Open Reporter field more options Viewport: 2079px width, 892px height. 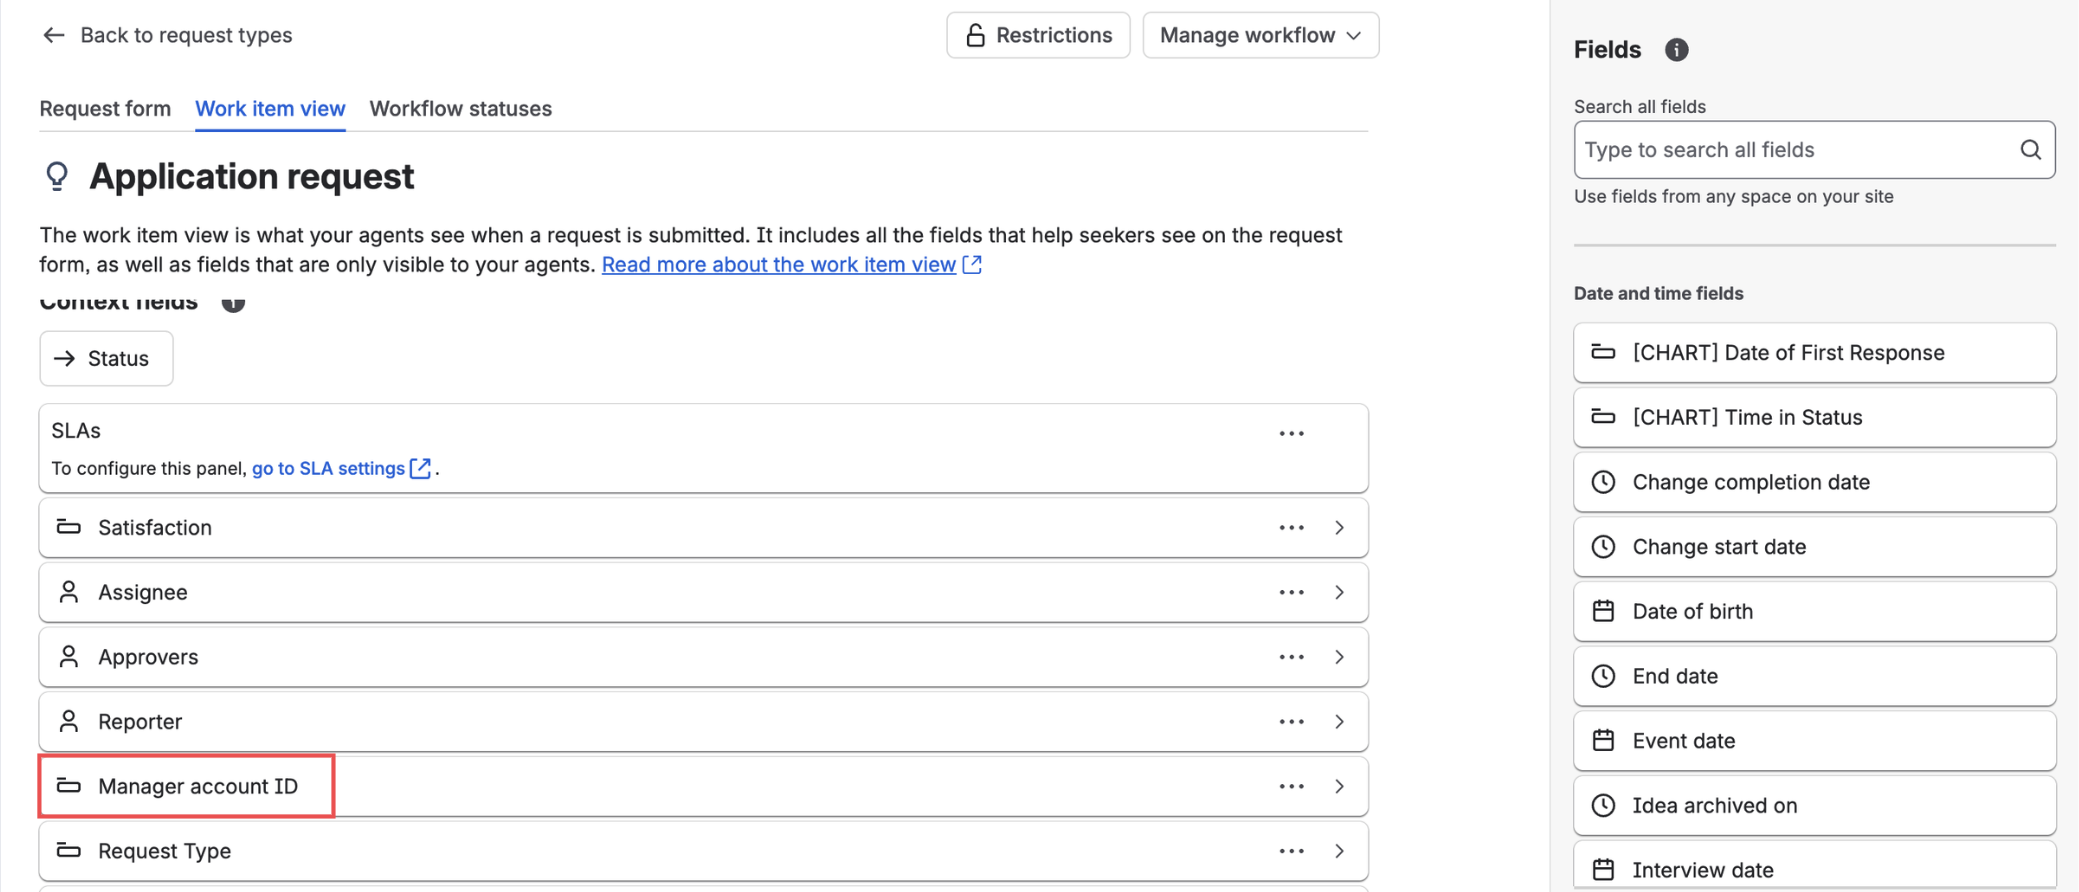(1291, 722)
